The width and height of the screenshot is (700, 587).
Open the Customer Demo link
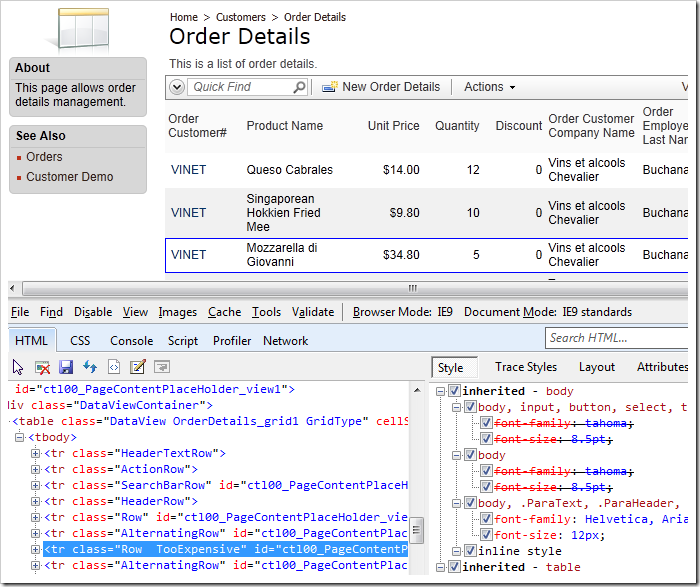[x=70, y=177]
